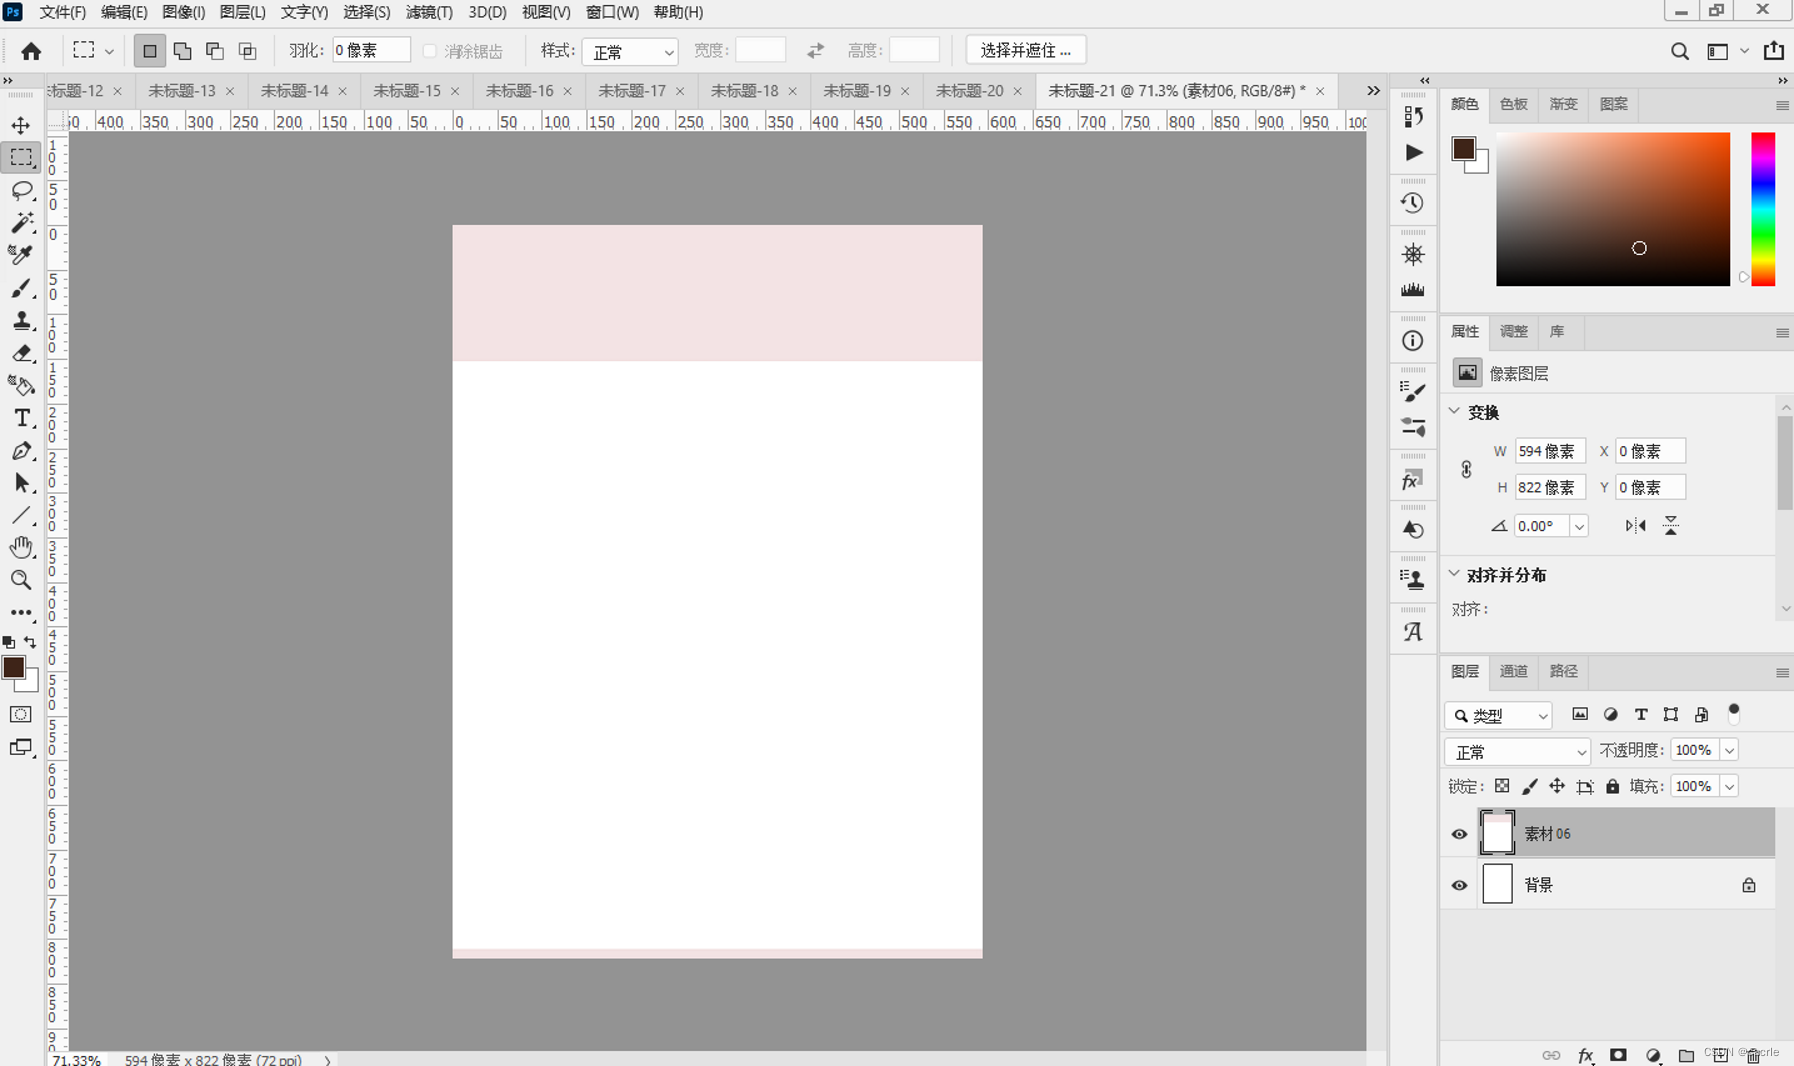The height and width of the screenshot is (1066, 1794).
Task: Select the Move tool
Action: point(21,125)
